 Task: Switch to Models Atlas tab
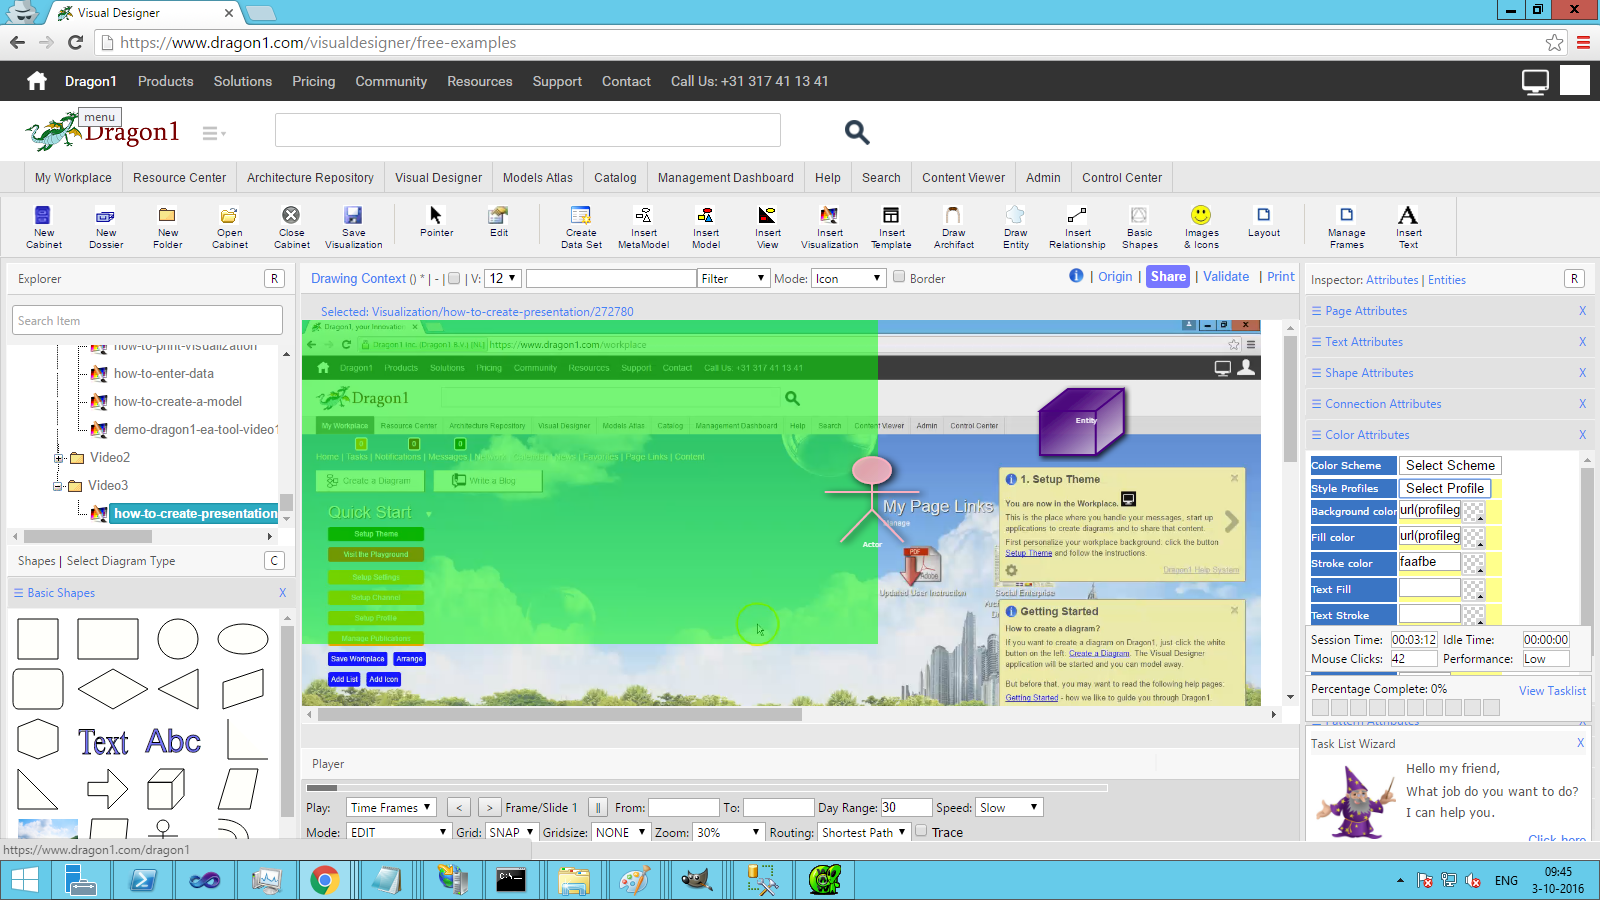[x=538, y=177]
